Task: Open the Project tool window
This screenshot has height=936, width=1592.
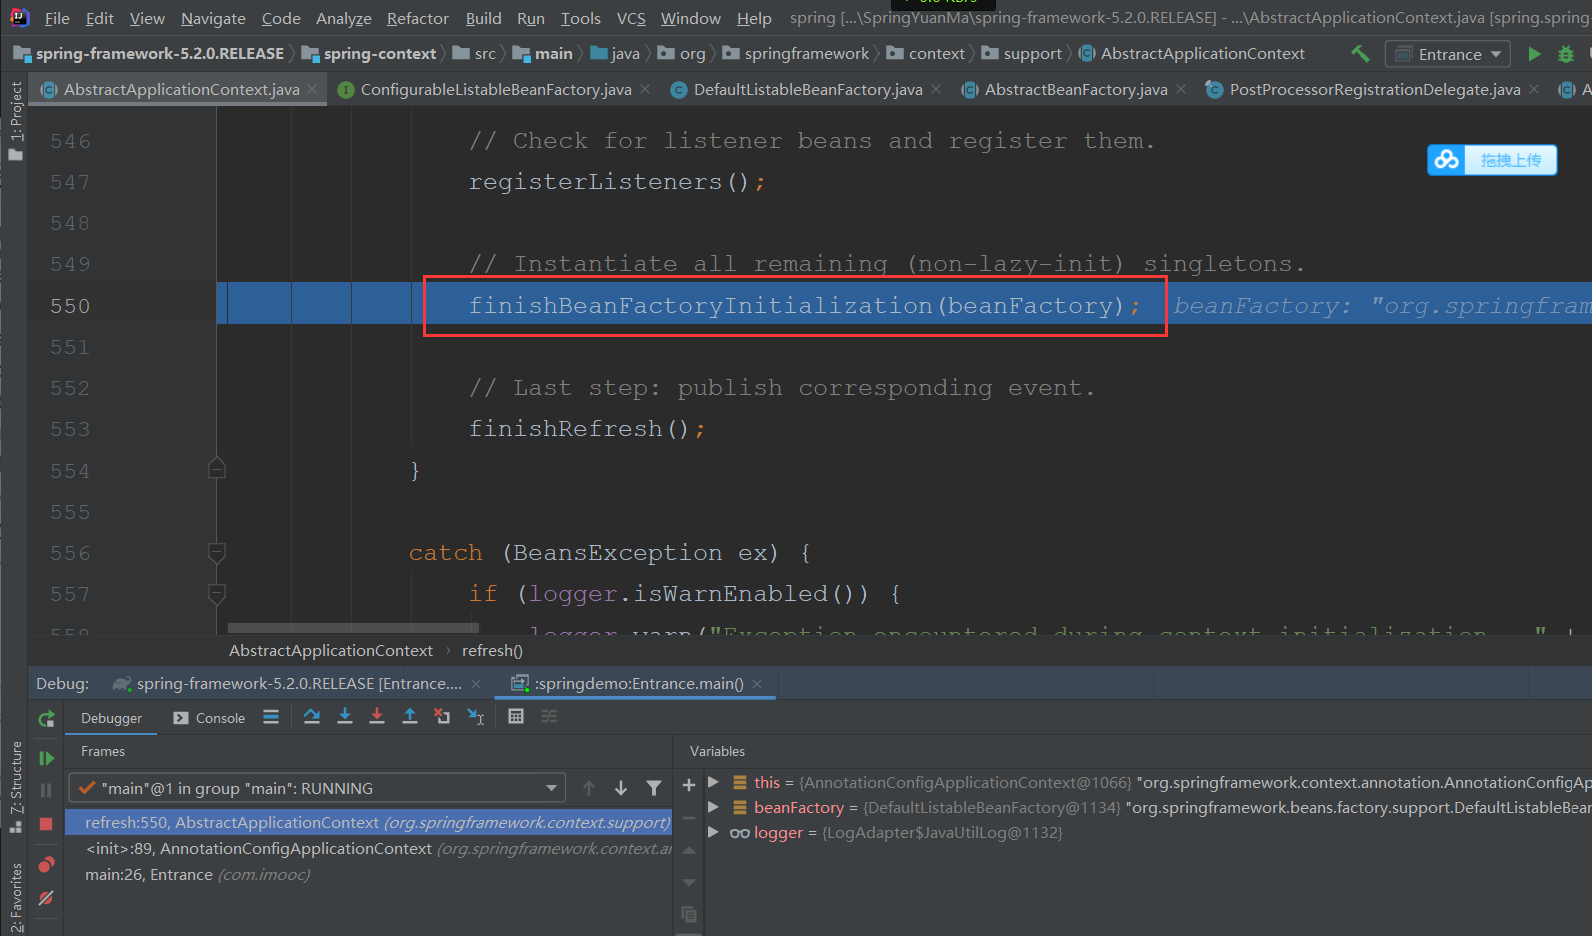Action: click(x=15, y=120)
